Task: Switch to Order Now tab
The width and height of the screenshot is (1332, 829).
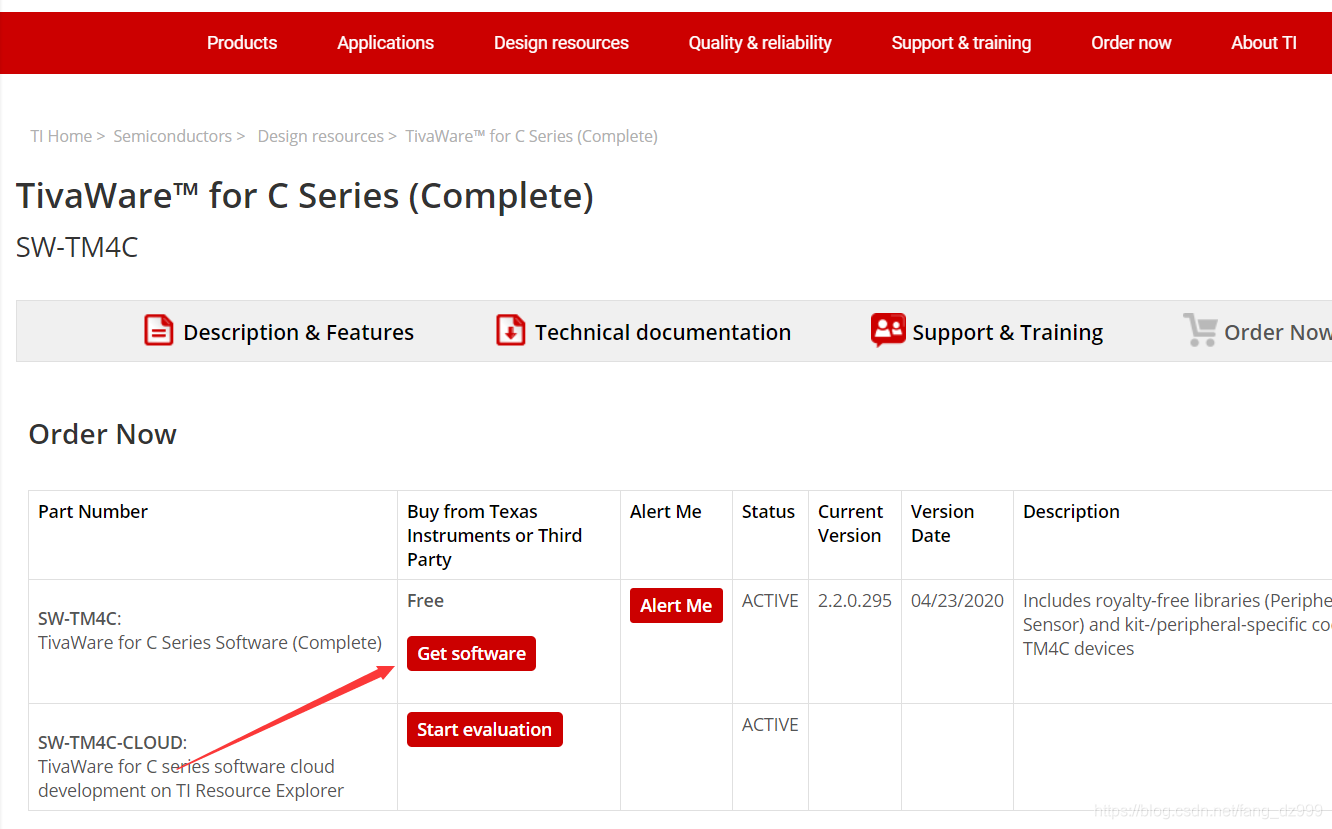Action: [x=1278, y=332]
